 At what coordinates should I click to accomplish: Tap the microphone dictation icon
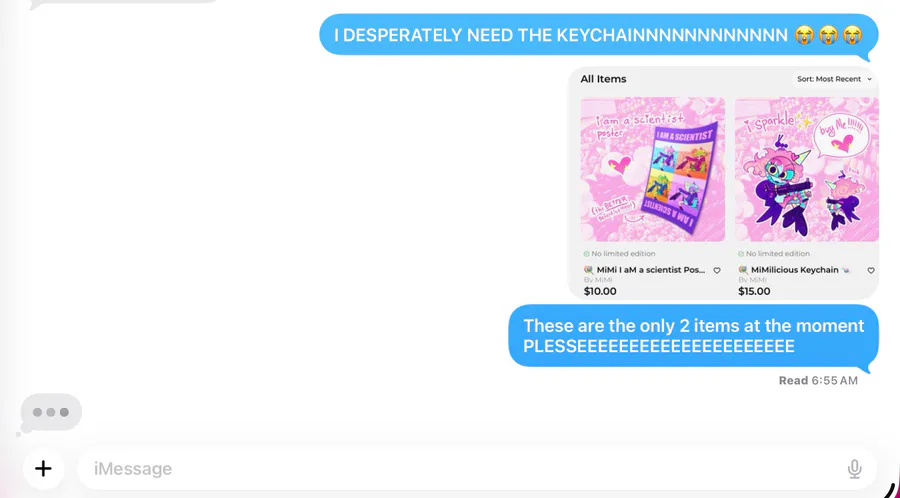854,469
